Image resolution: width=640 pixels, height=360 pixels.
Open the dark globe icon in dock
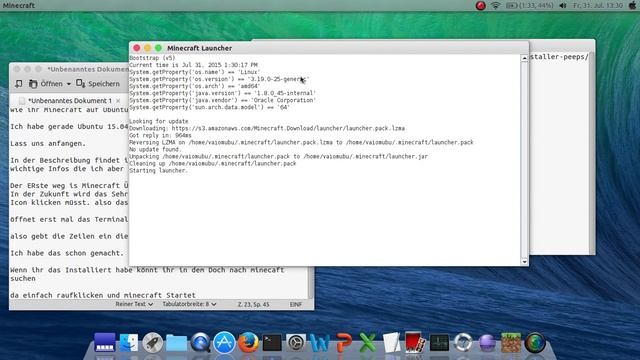(535, 342)
